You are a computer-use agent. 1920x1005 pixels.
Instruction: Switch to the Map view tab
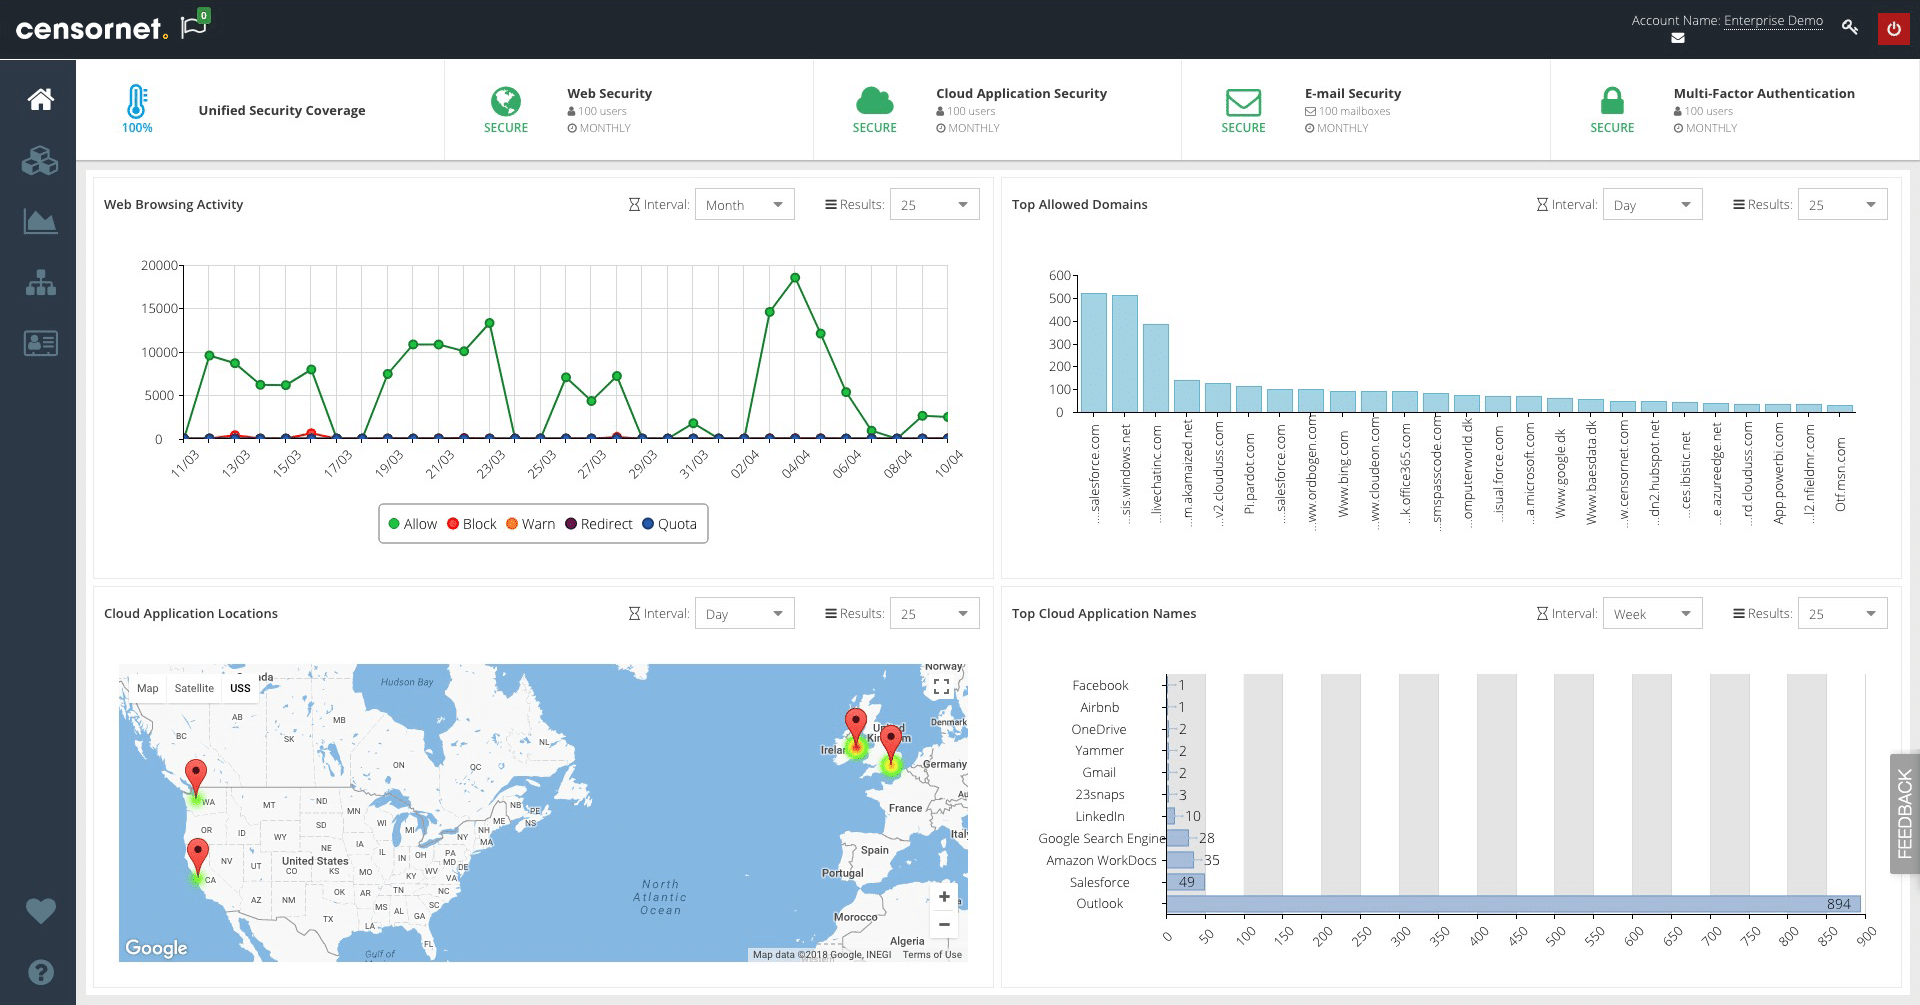(x=148, y=688)
